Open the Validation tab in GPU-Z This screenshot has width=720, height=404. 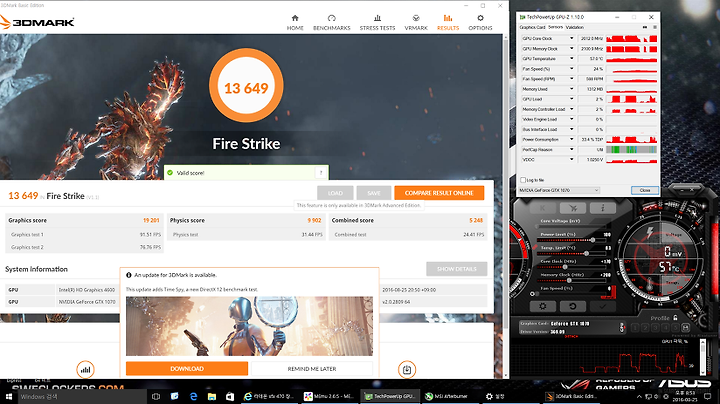574,27
